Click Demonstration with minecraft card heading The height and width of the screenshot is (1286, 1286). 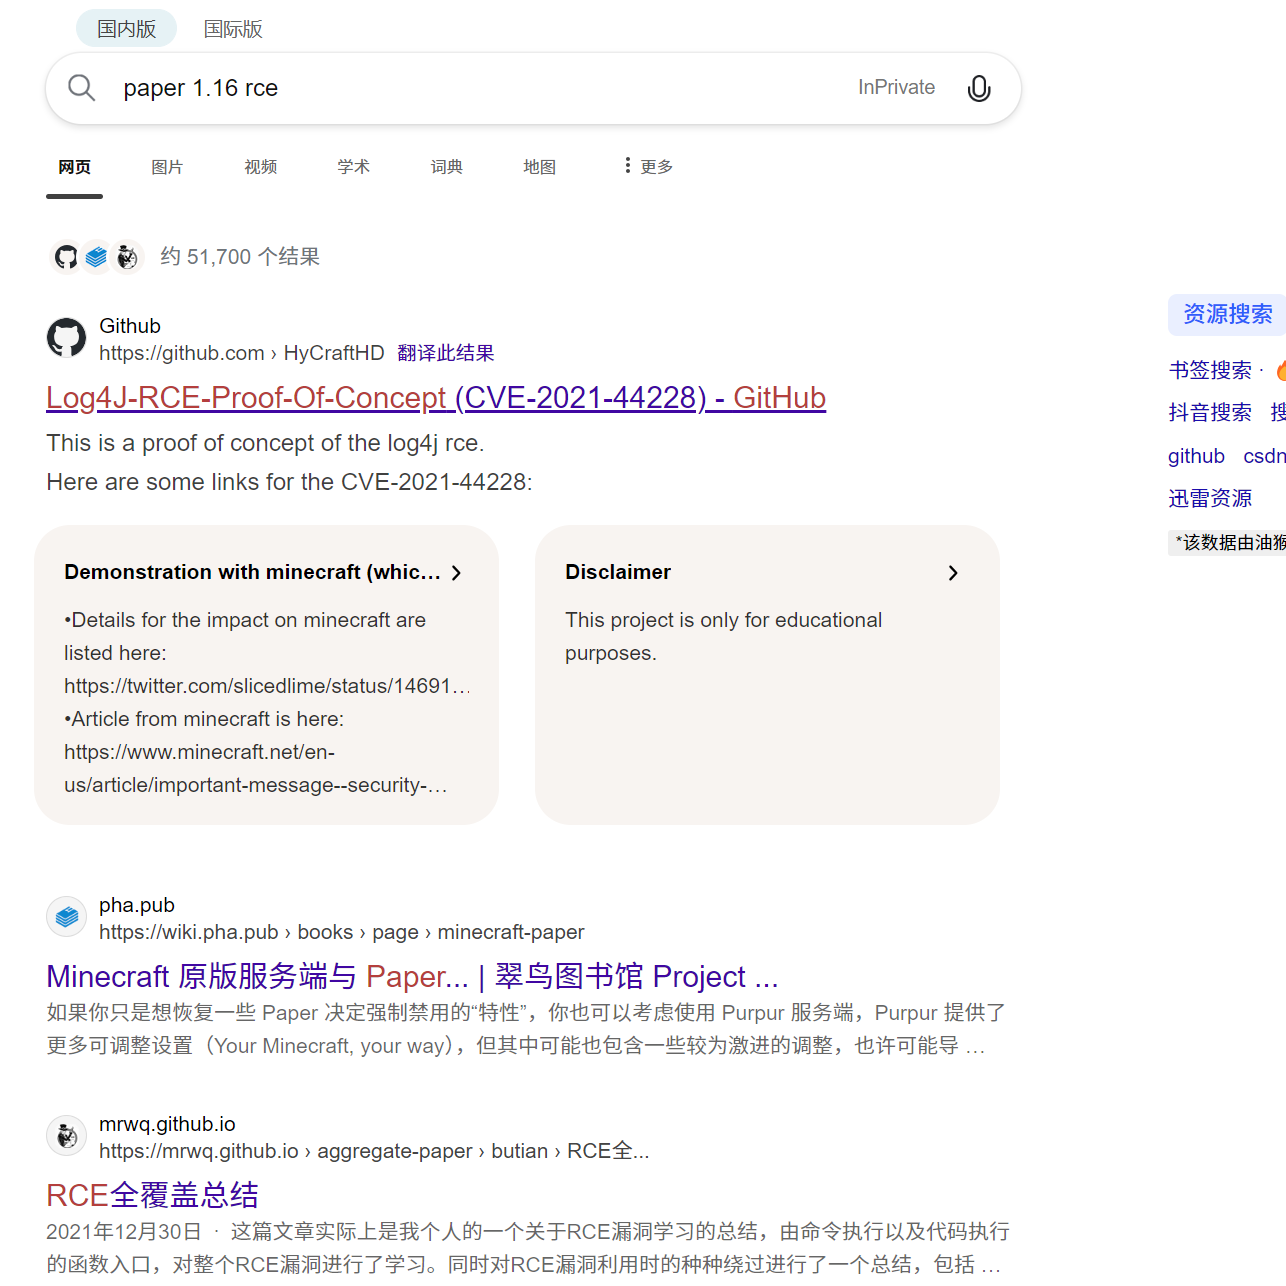coord(252,572)
